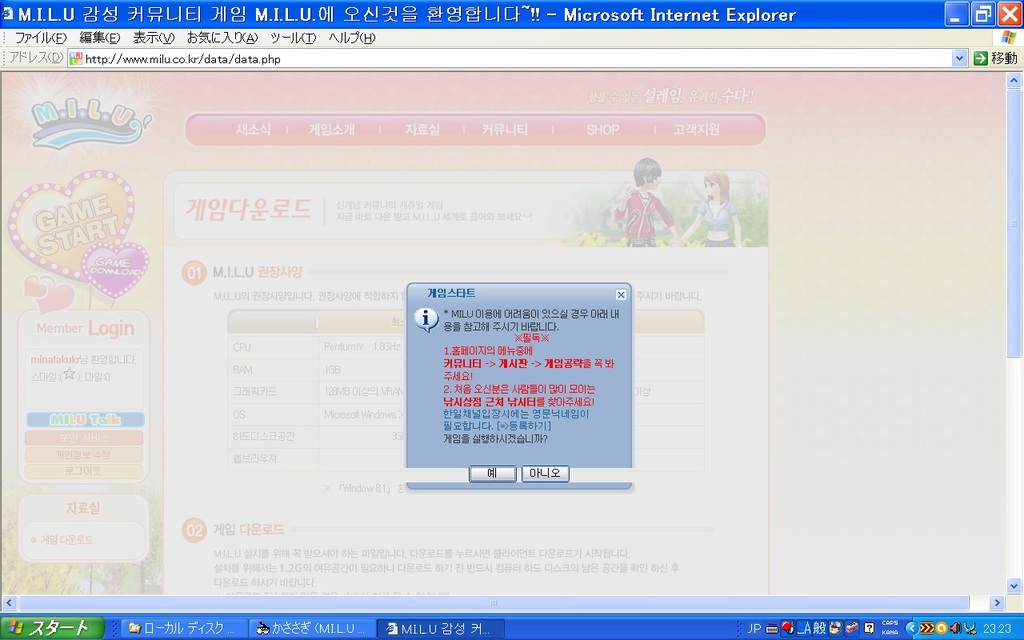Click the red IME pad icon
This screenshot has height=640, width=1024.
(x=788, y=628)
